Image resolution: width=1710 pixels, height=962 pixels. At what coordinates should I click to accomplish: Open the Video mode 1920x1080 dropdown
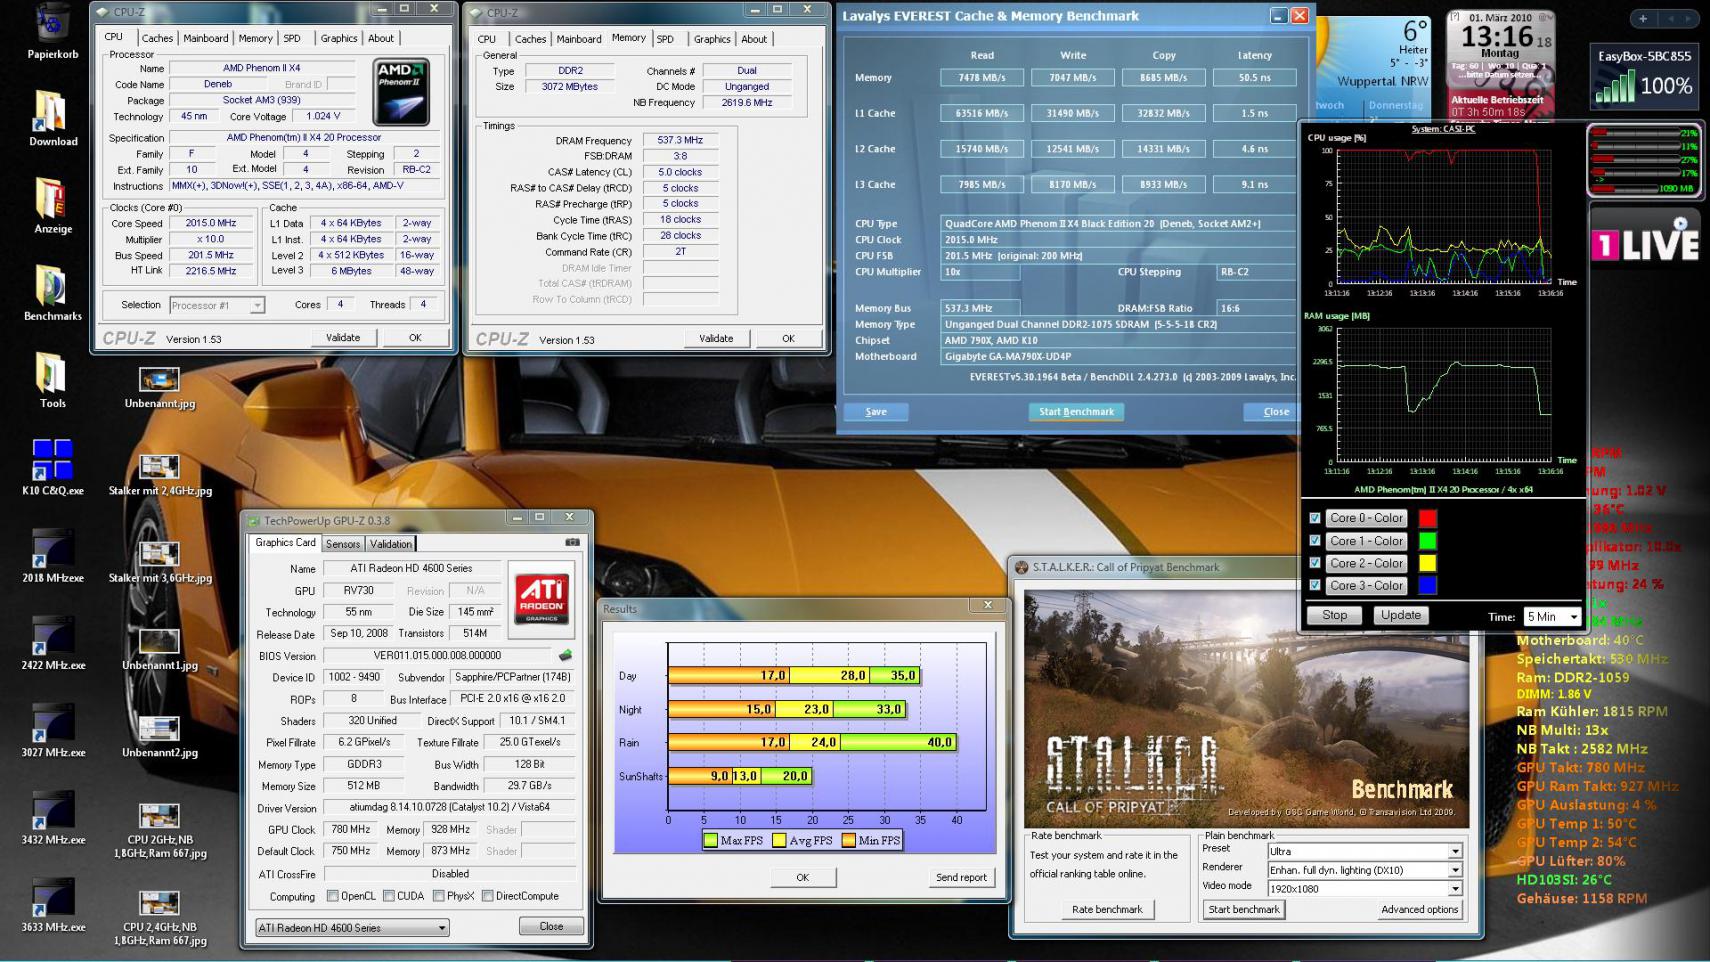(x=1364, y=888)
